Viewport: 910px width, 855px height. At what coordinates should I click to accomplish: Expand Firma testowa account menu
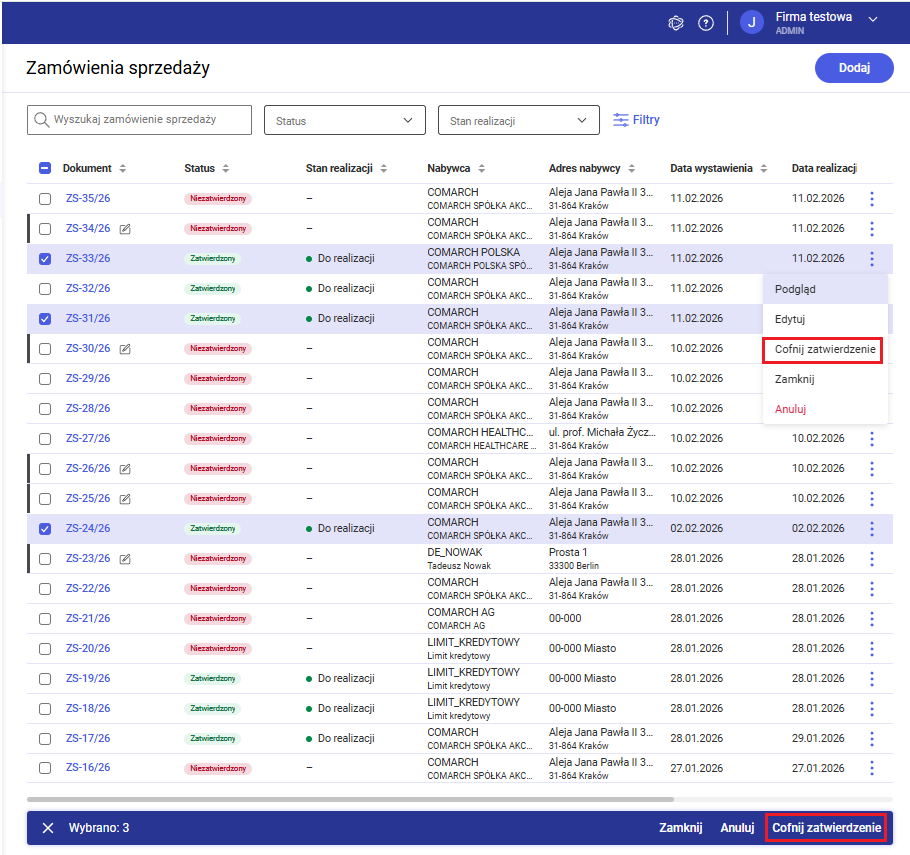tap(872, 20)
